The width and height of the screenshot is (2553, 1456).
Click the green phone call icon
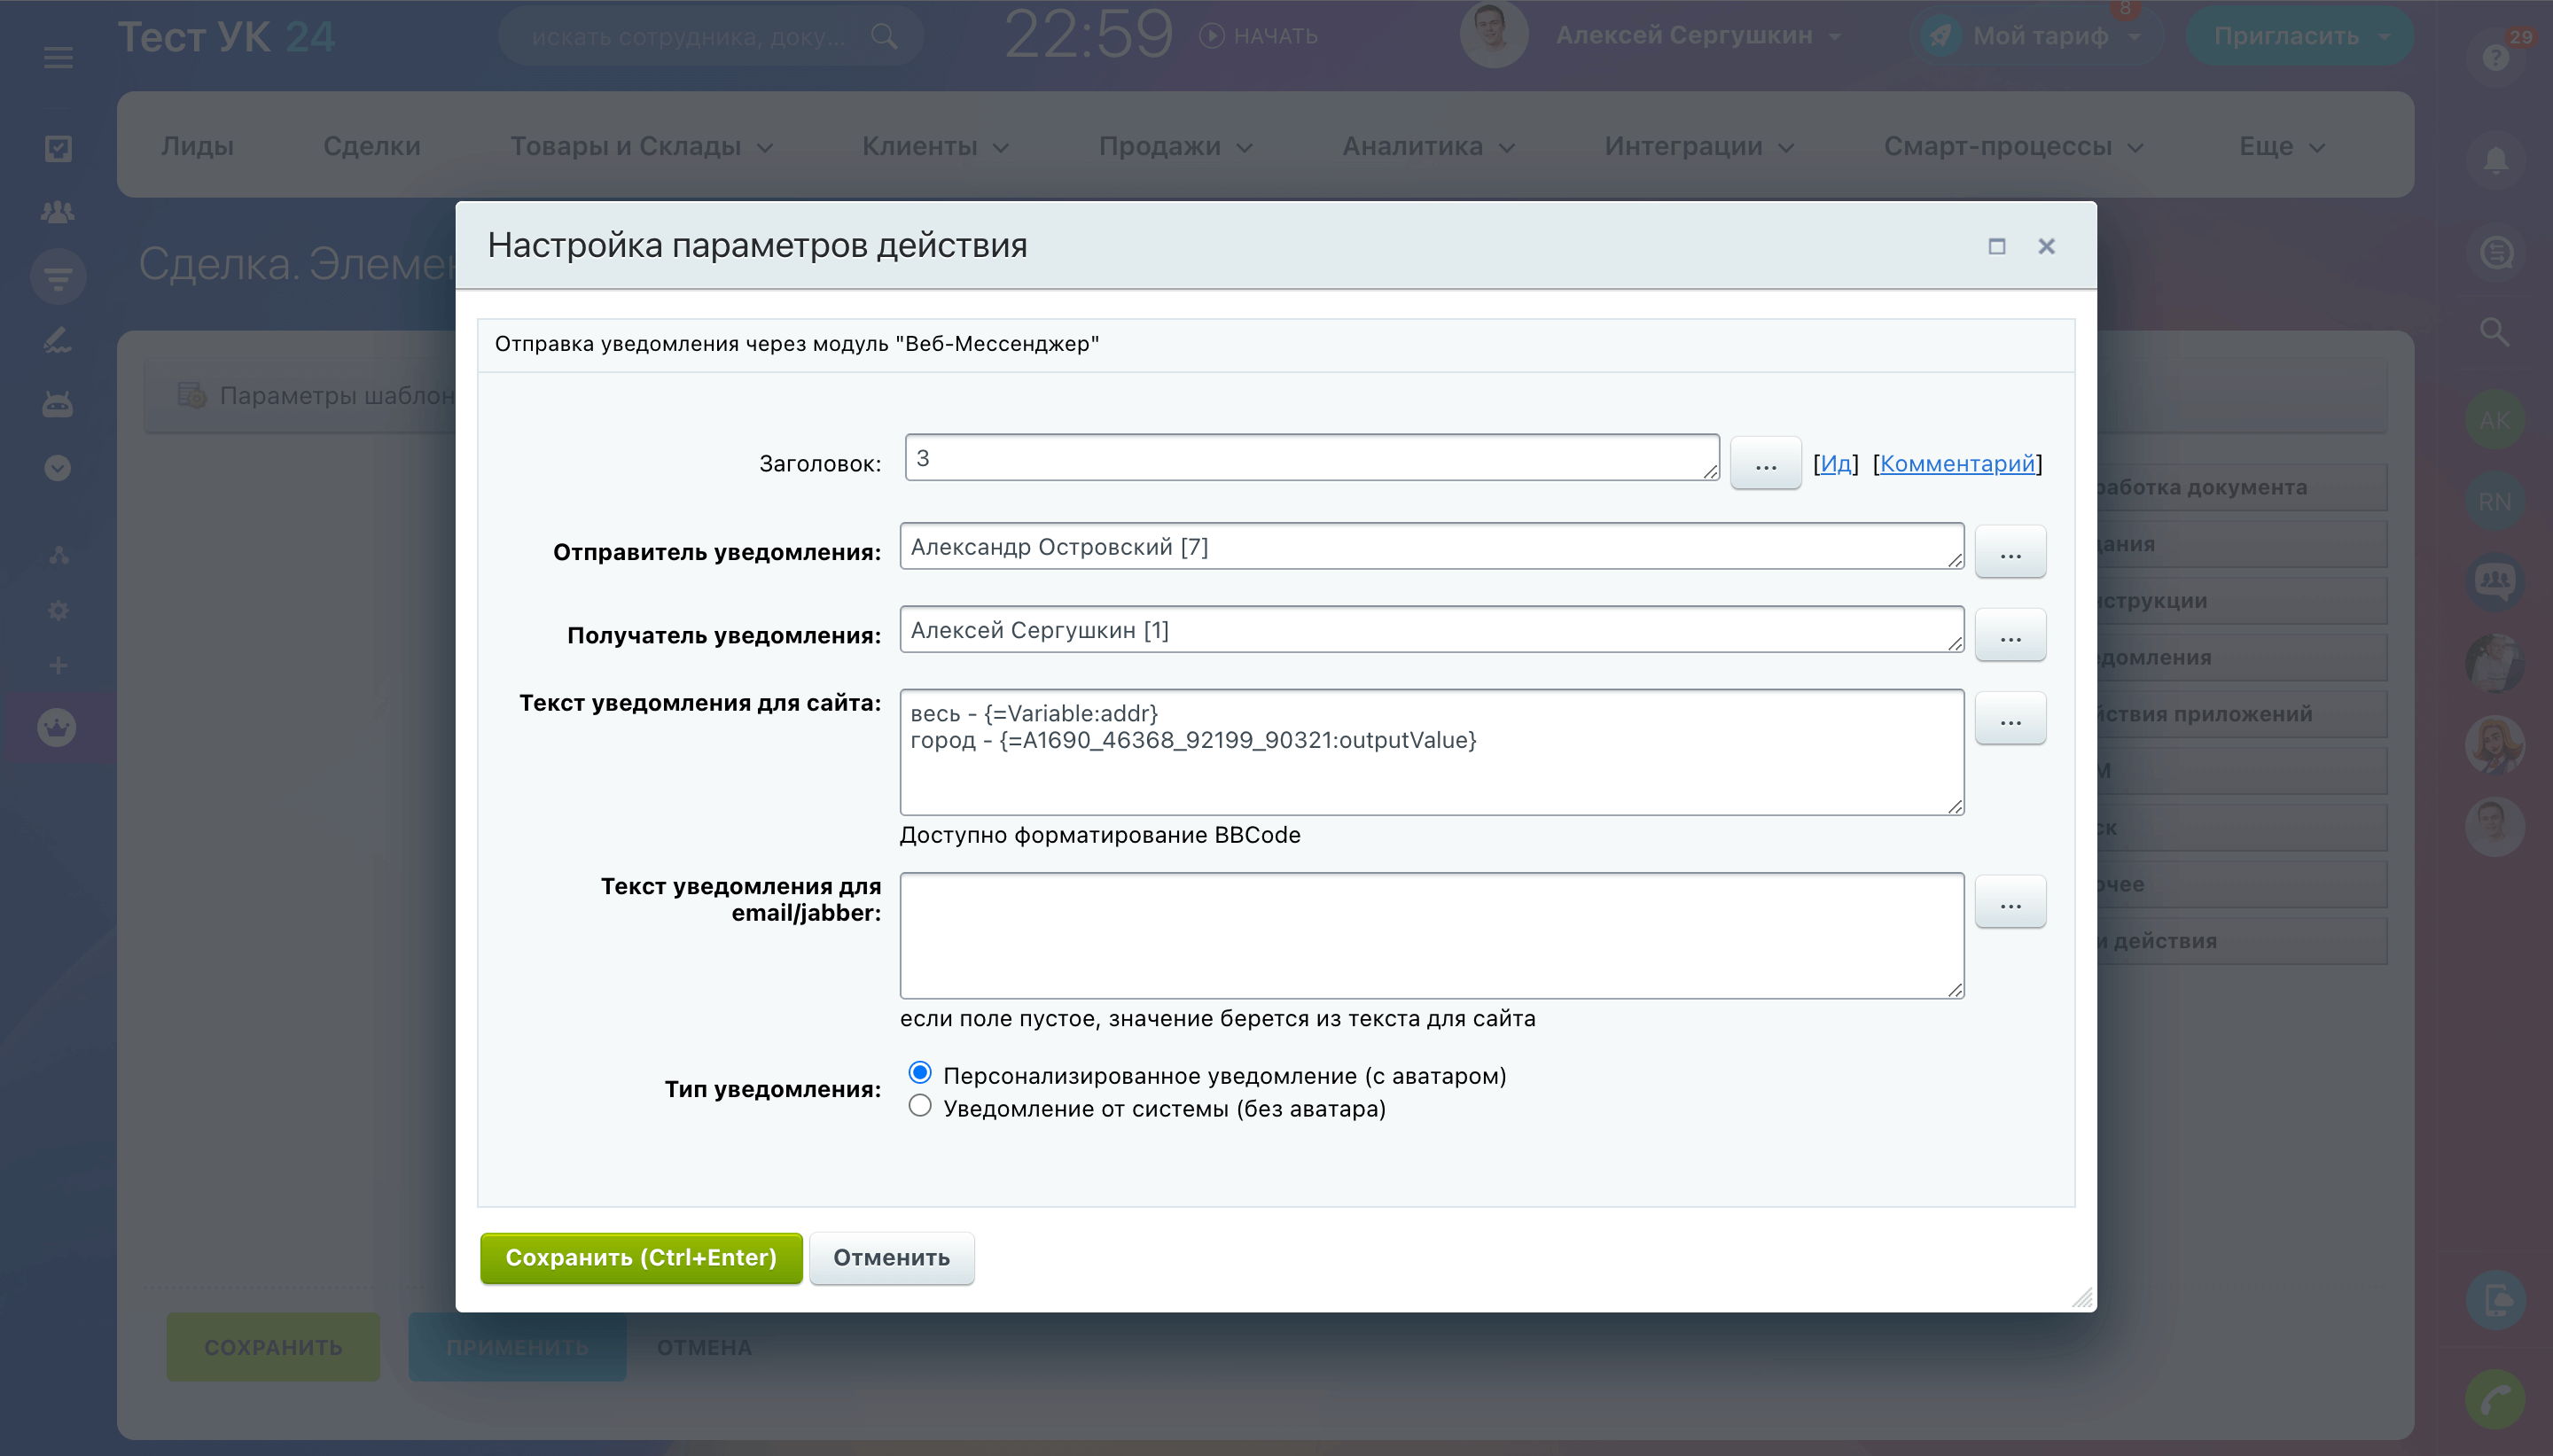point(2495,1398)
